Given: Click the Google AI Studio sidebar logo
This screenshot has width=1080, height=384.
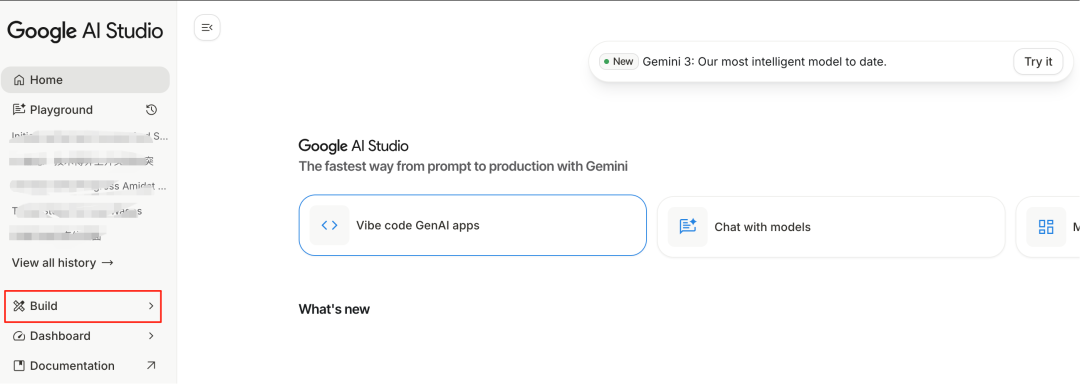Looking at the screenshot, I should click(85, 31).
